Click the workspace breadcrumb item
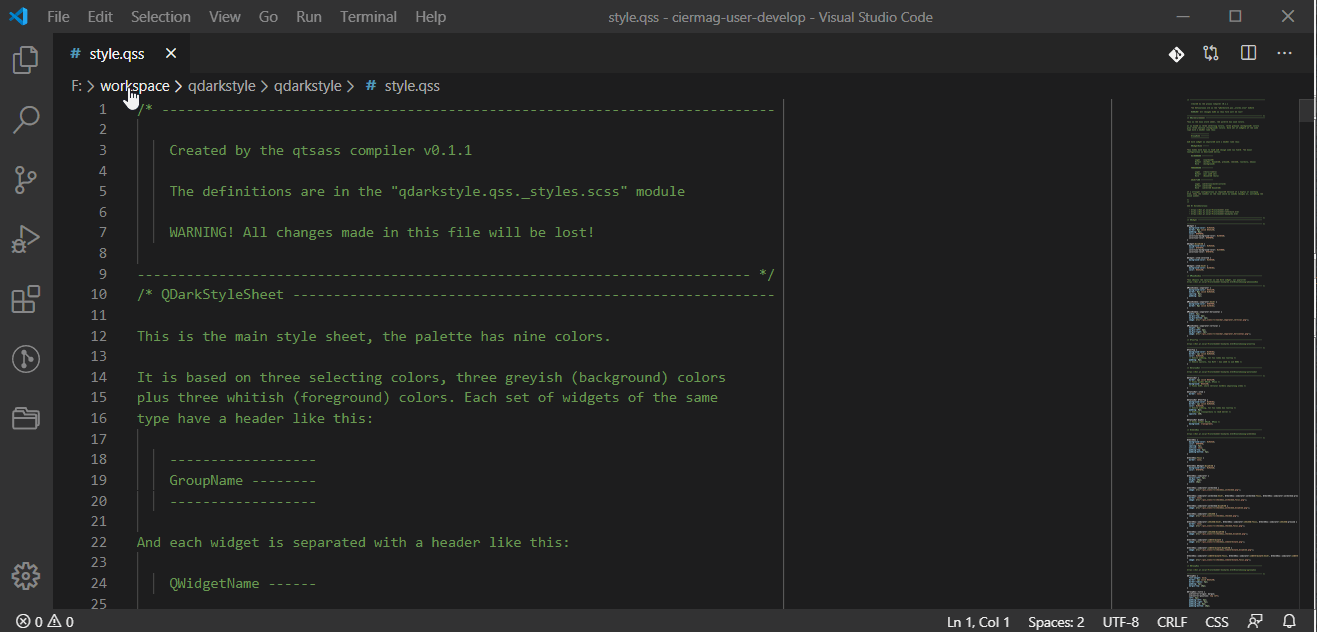Viewport: 1317px width, 632px height. pos(134,85)
